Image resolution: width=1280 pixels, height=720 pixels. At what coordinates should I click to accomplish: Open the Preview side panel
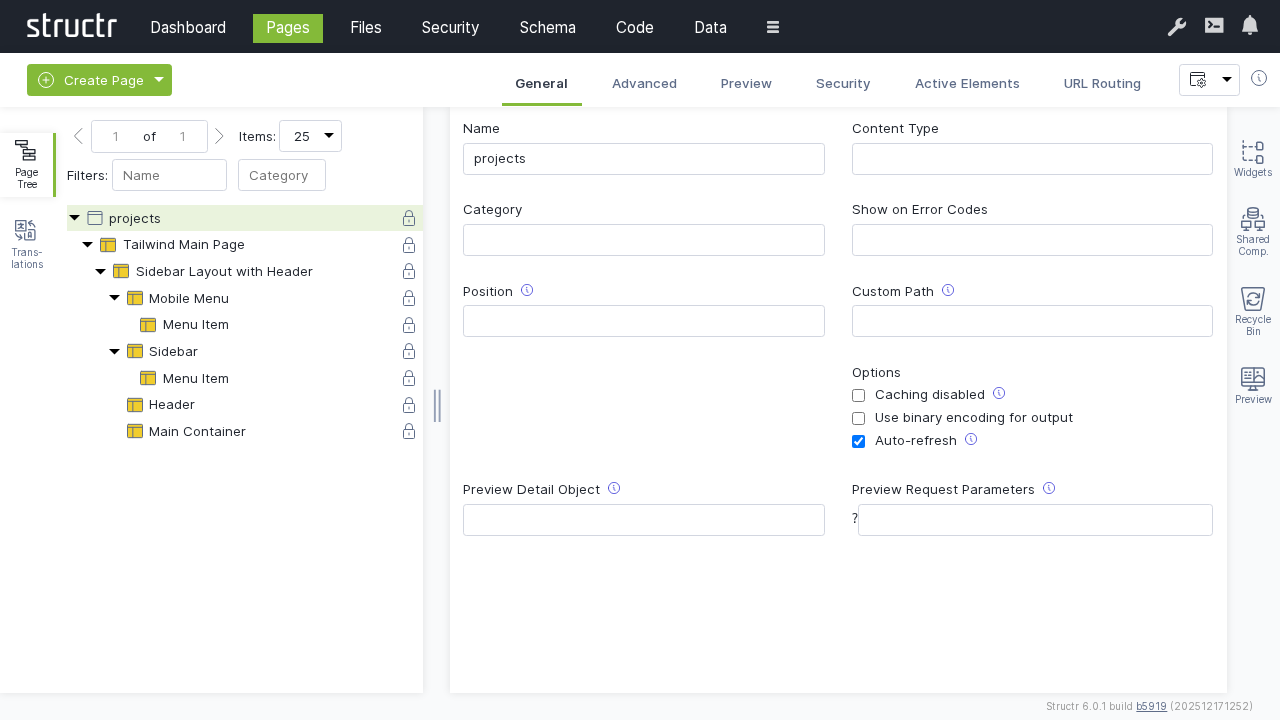pos(1252,385)
